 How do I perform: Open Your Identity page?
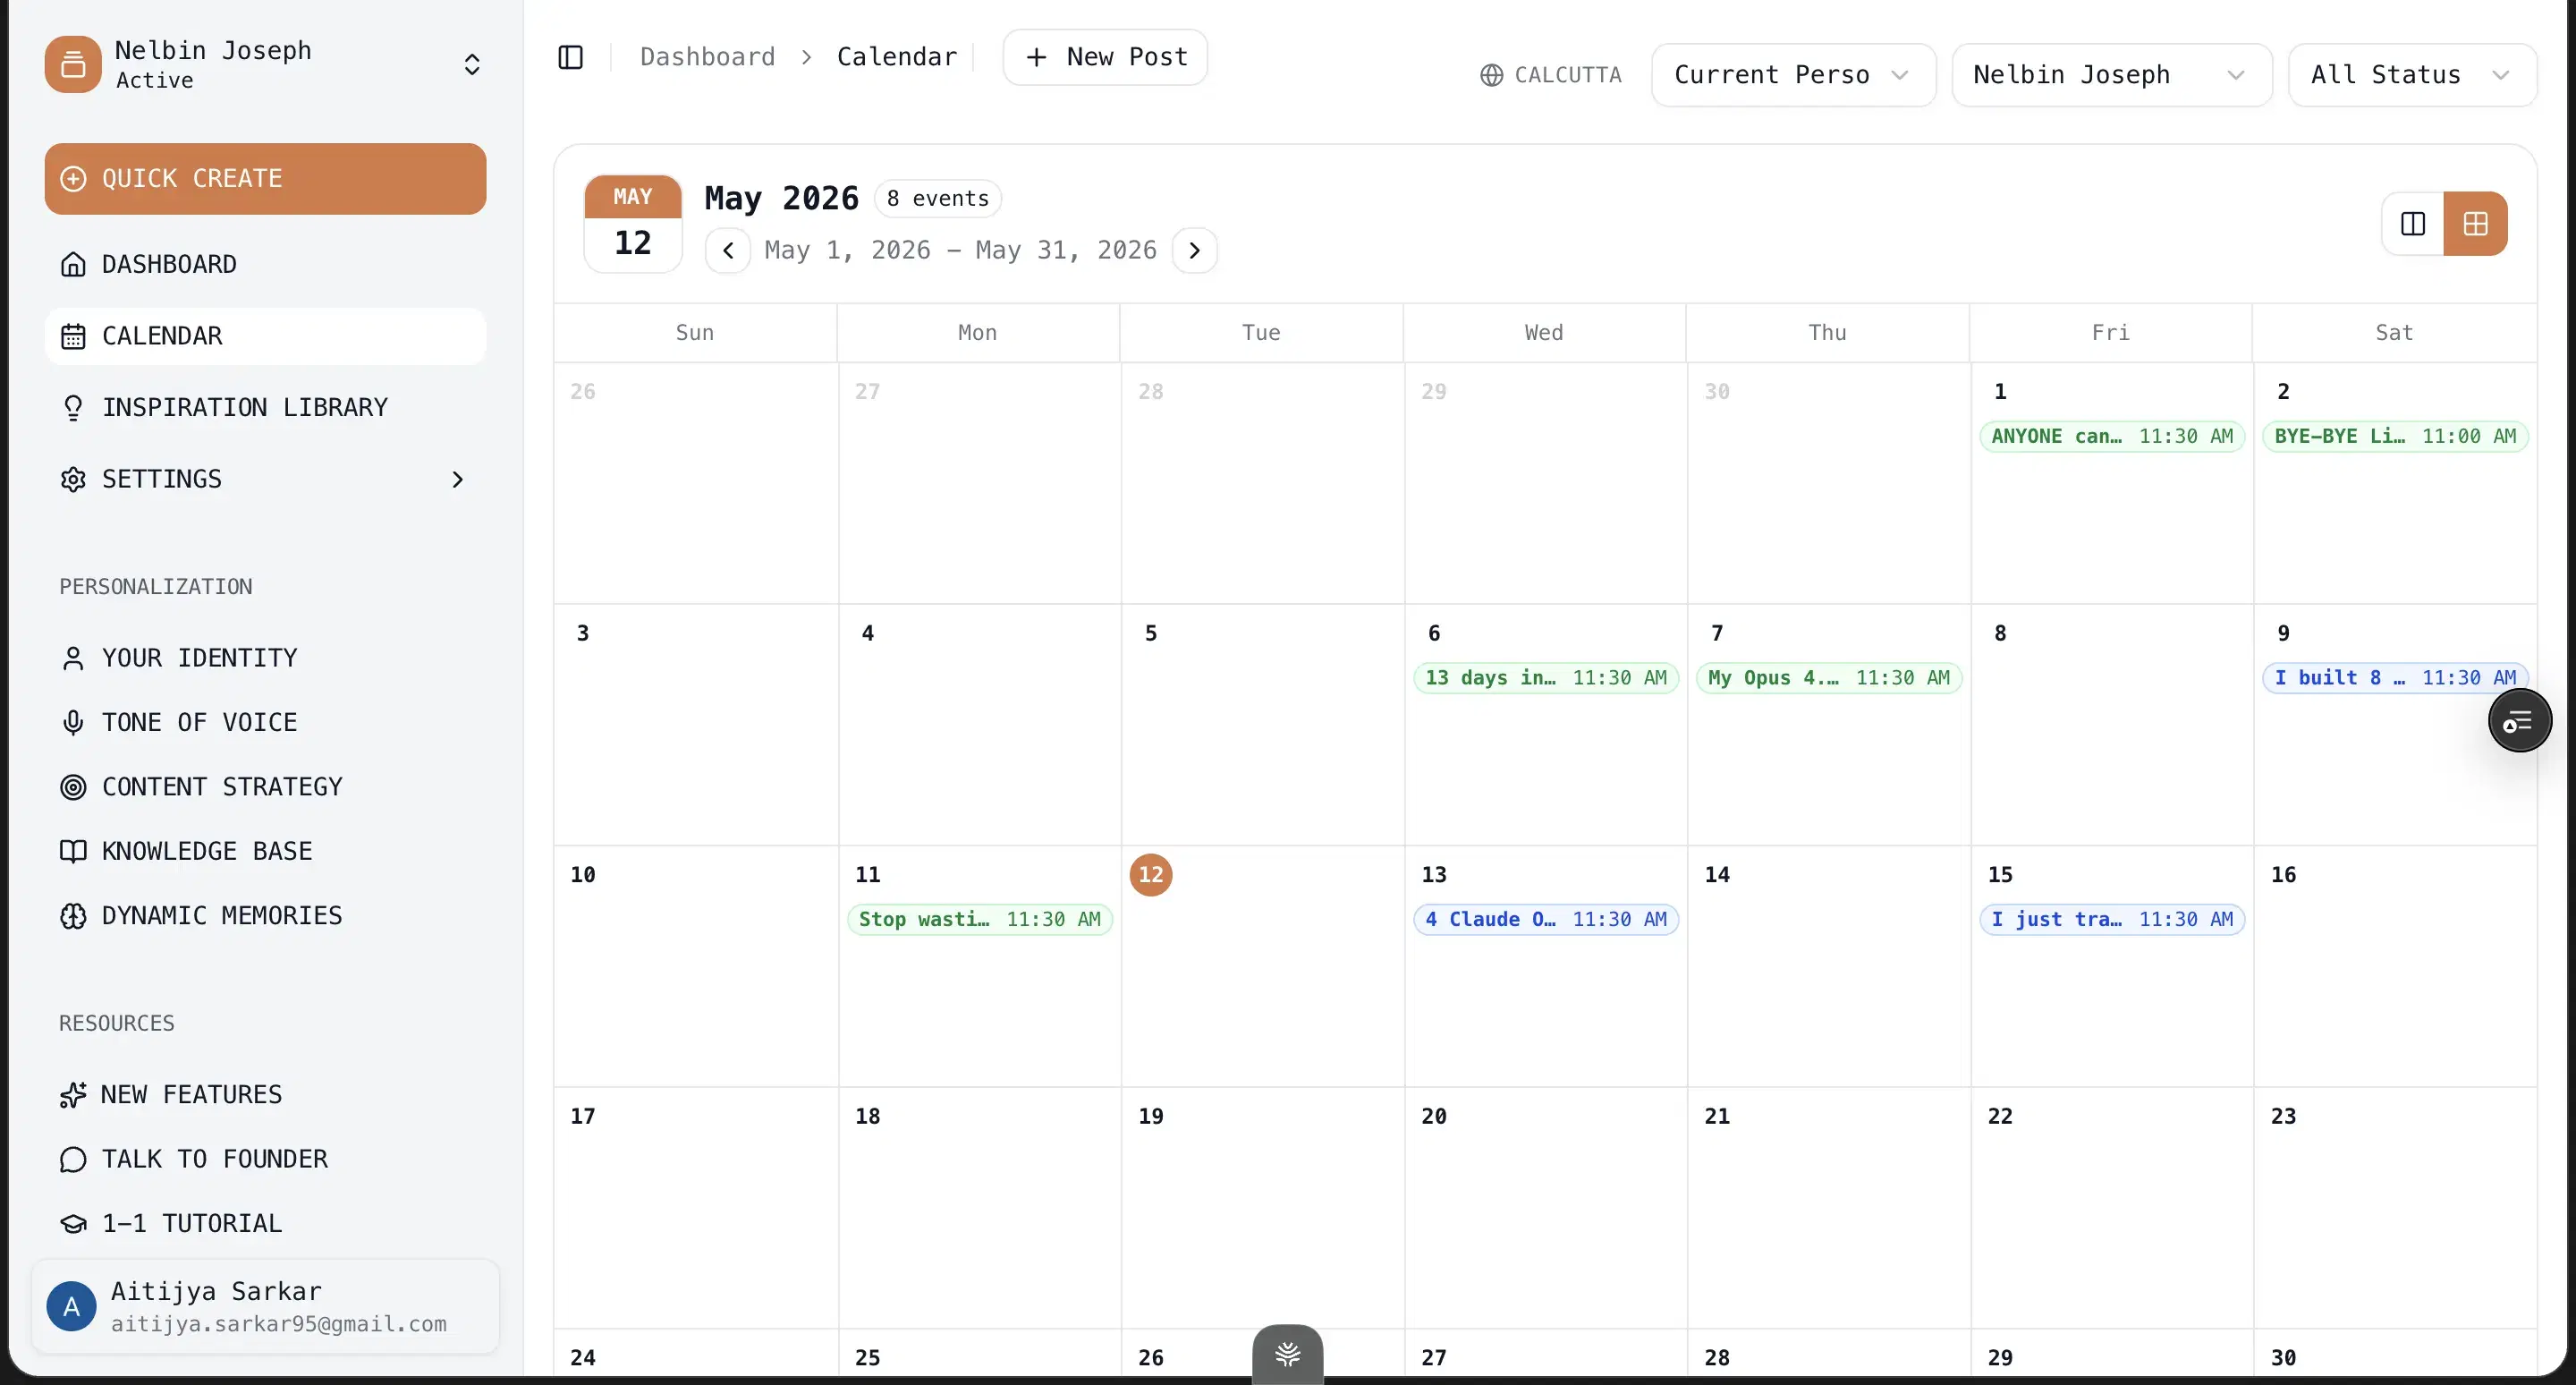point(265,658)
